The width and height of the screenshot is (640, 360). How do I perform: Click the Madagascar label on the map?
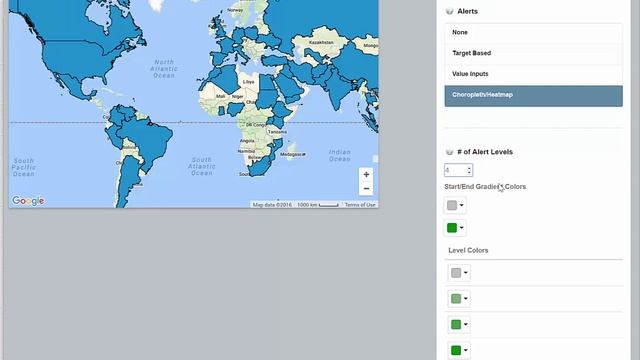click(x=292, y=154)
